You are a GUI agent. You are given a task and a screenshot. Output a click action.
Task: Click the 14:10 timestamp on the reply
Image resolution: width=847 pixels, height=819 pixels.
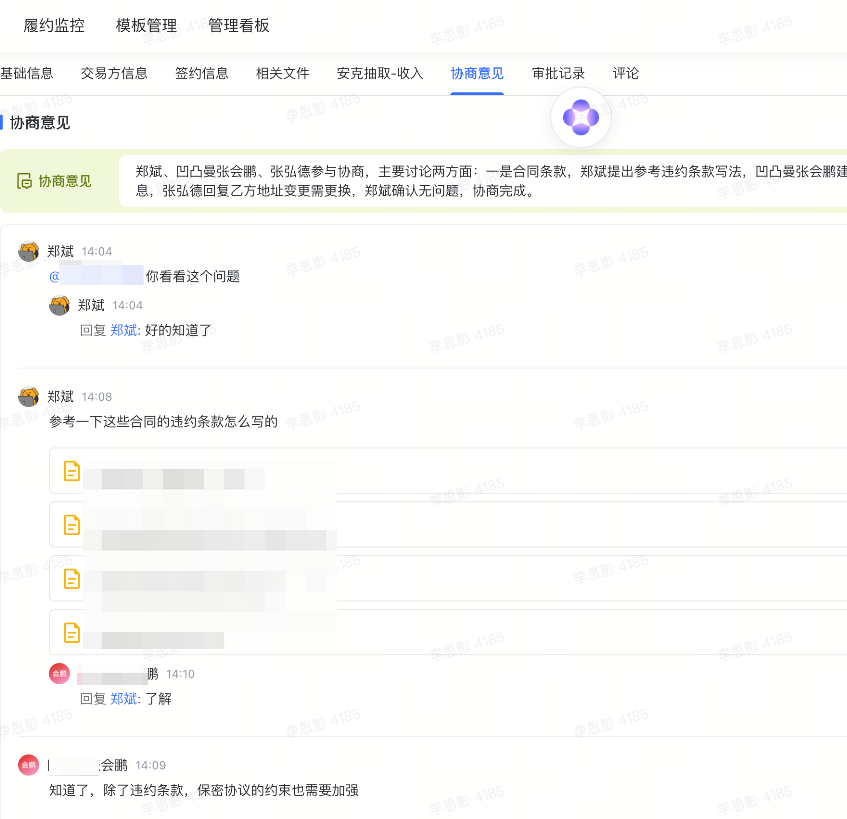(180, 674)
